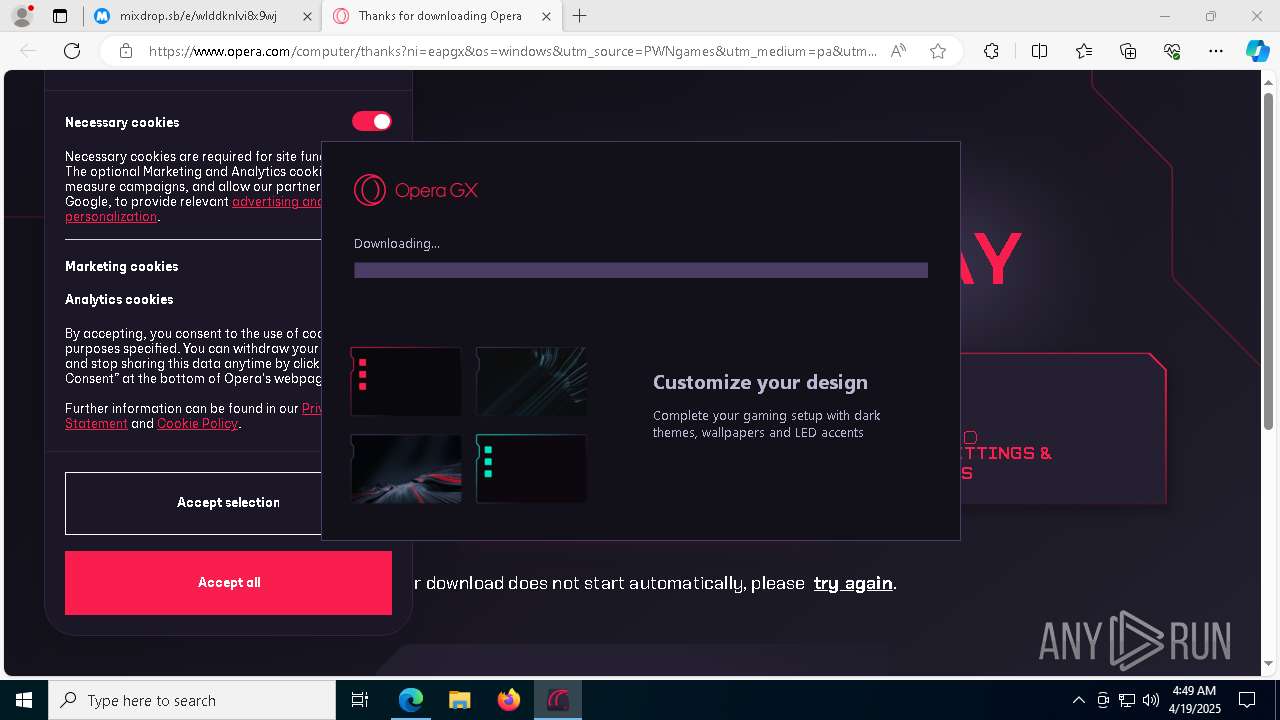Image resolution: width=1280 pixels, height=720 pixels.
Task: Open the tab actions menu icon
Action: click(x=60, y=16)
